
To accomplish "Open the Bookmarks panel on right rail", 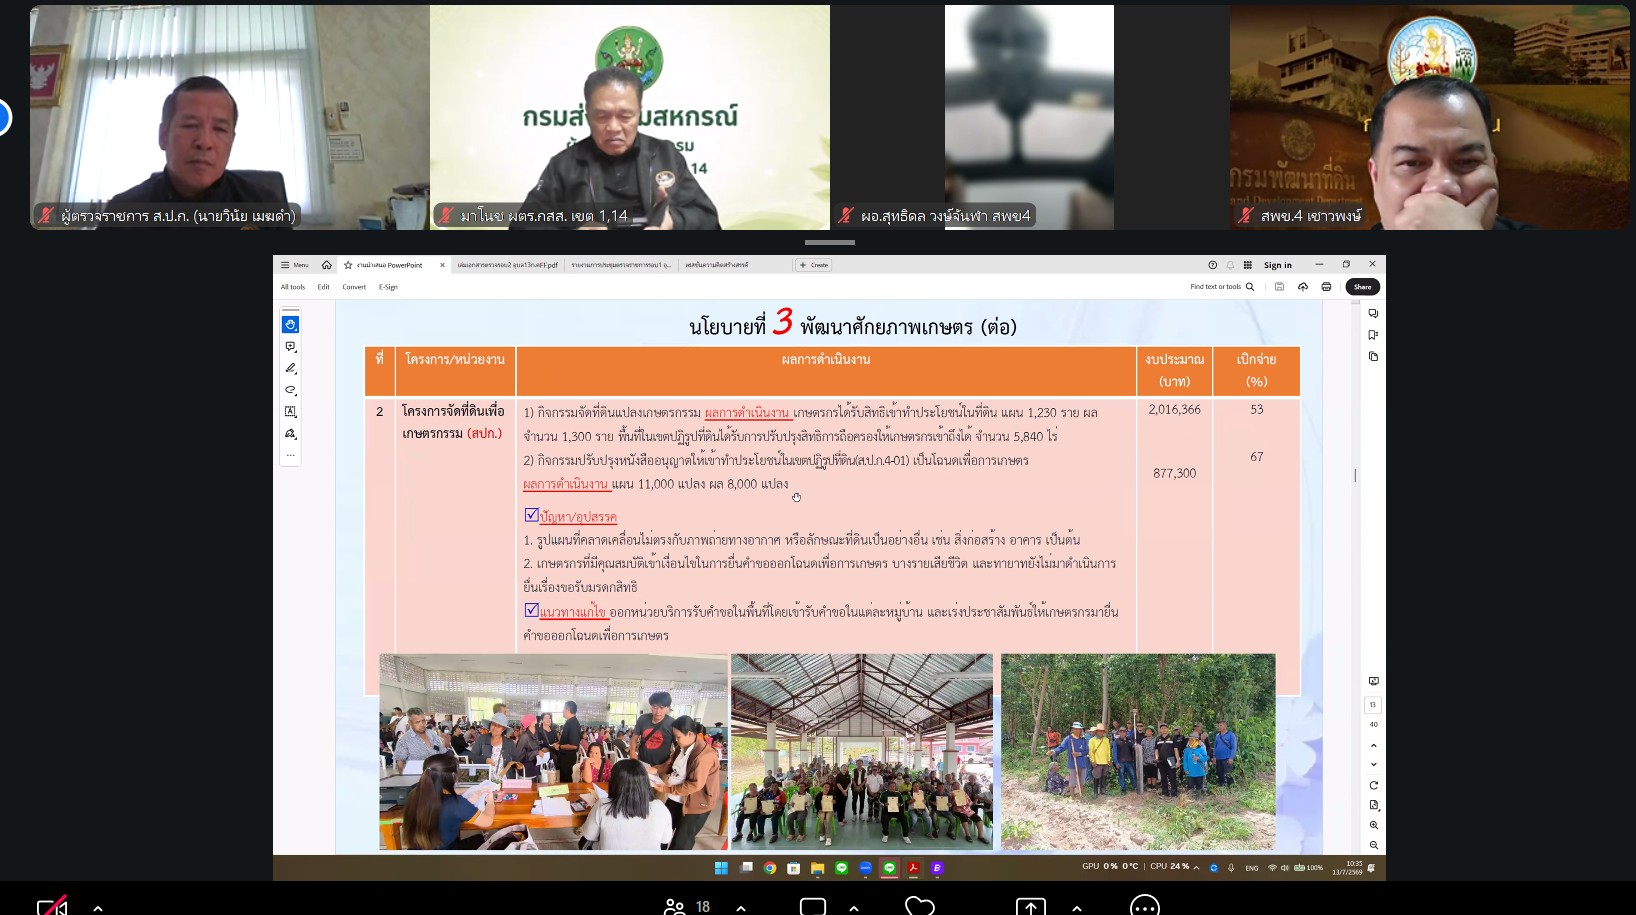I will tap(1373, 335).
